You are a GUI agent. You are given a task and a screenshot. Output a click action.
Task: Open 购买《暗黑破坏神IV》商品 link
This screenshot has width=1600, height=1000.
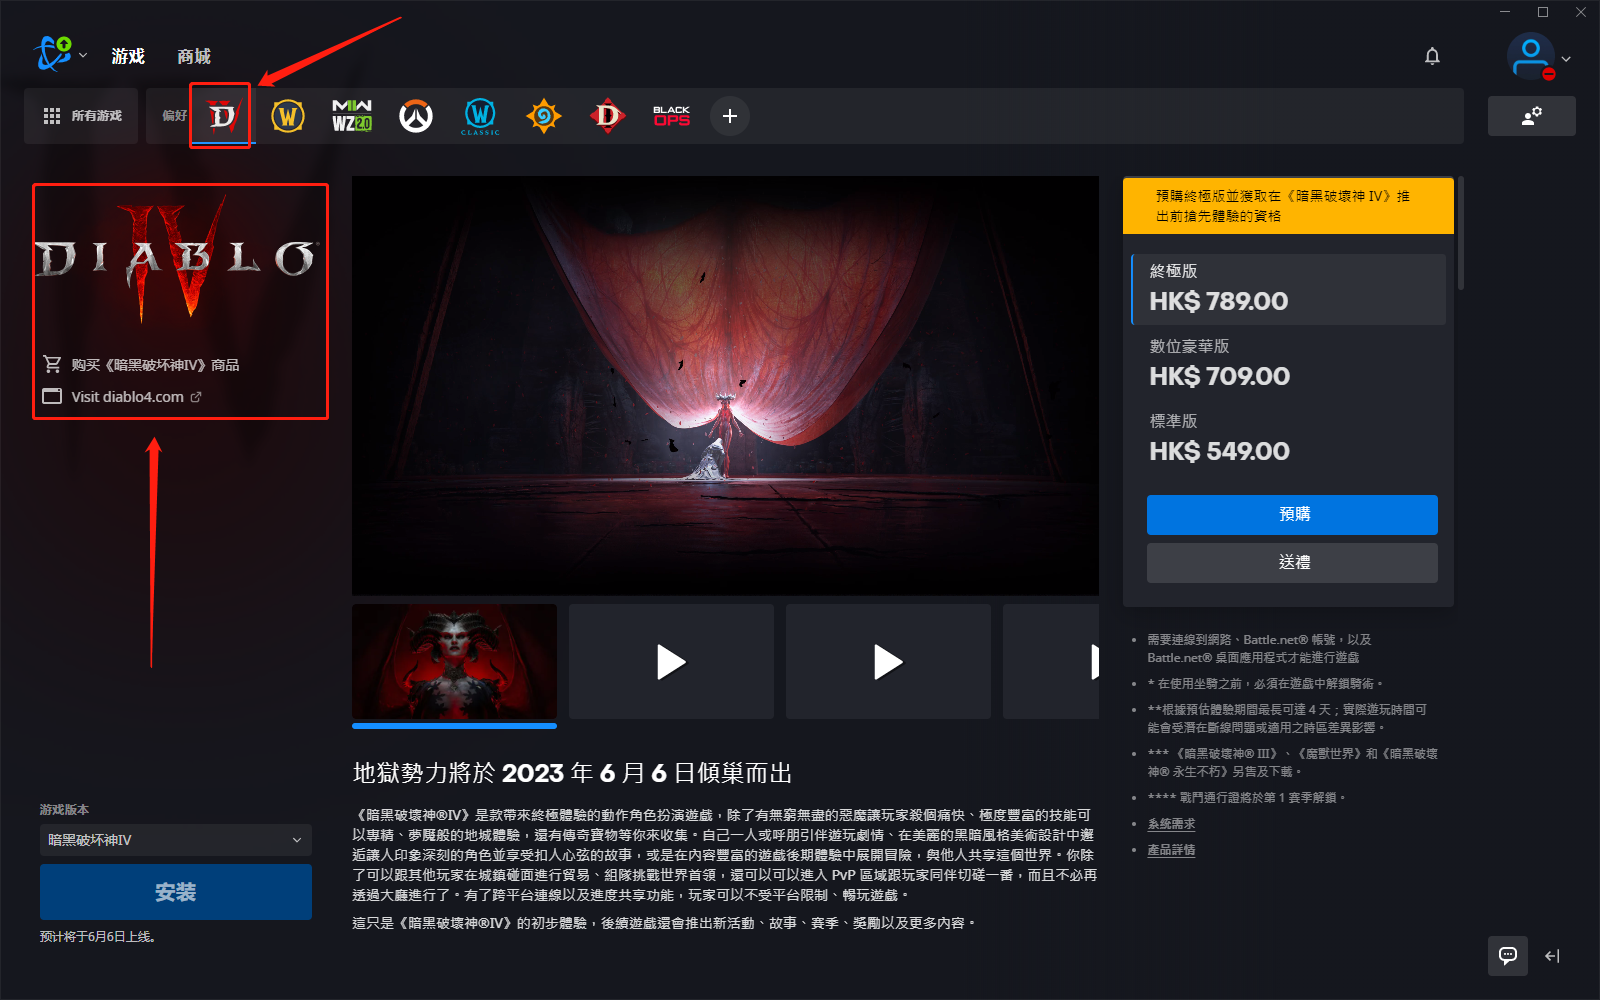coord(155,365)
